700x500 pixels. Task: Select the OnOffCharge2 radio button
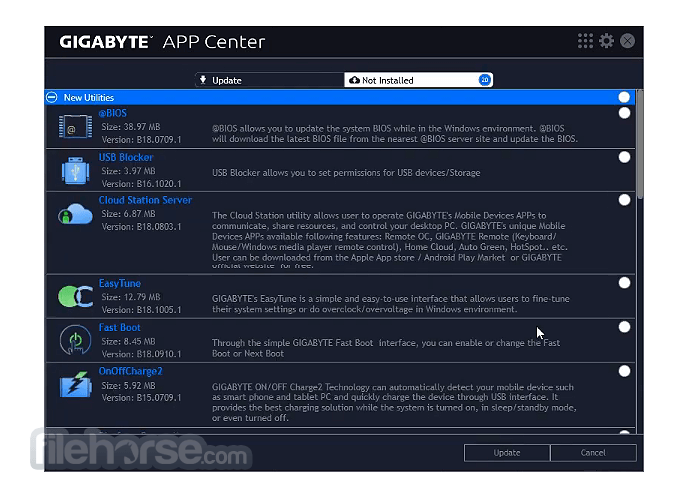[624, 371]
